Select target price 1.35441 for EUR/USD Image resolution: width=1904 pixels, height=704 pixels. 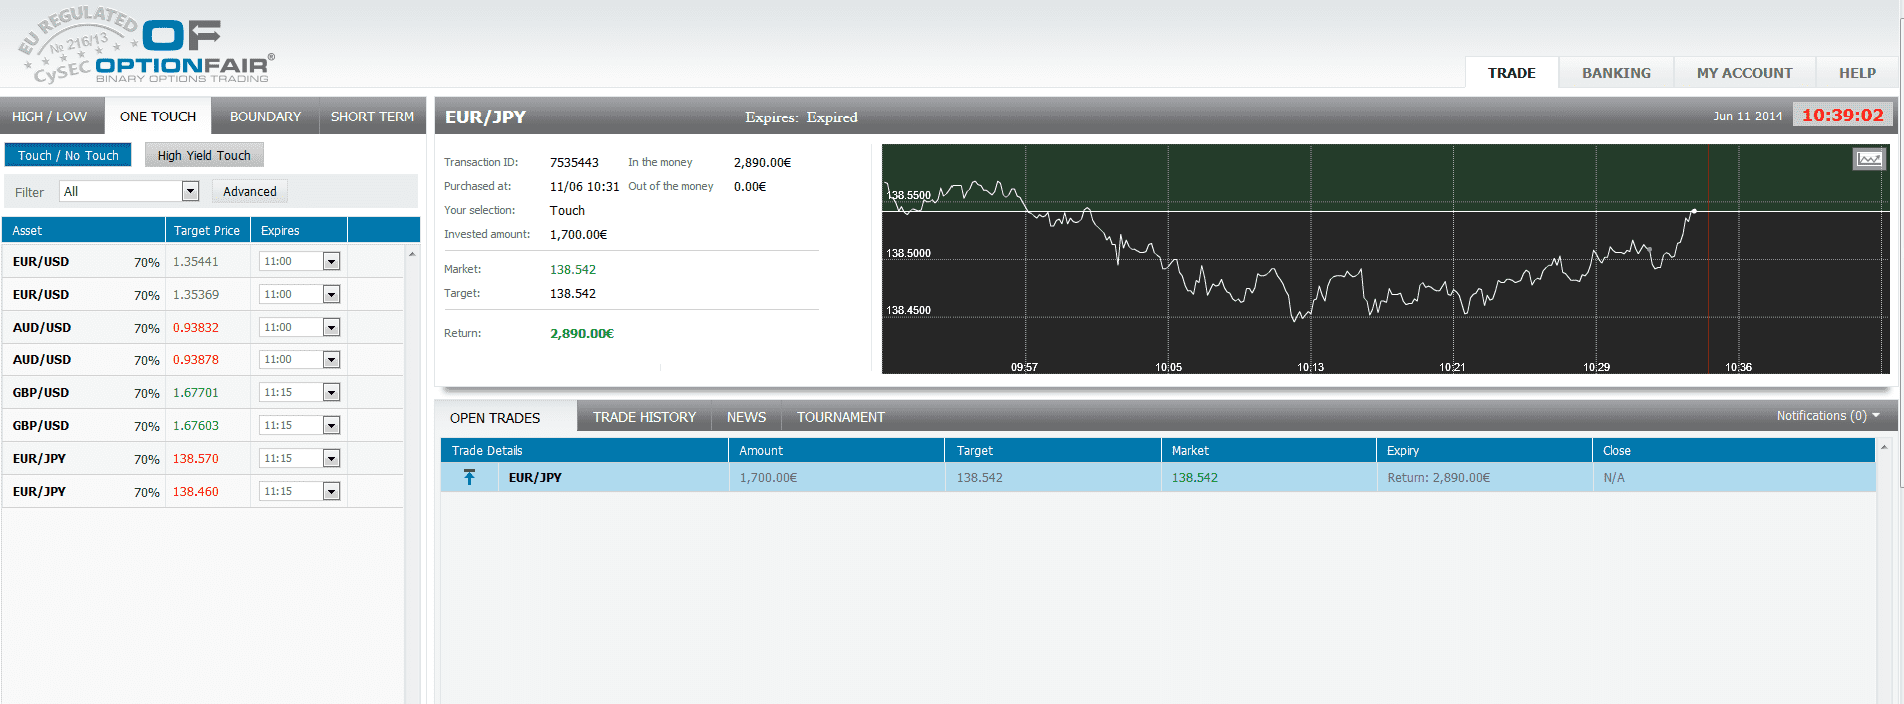click(x=196, y=262)
